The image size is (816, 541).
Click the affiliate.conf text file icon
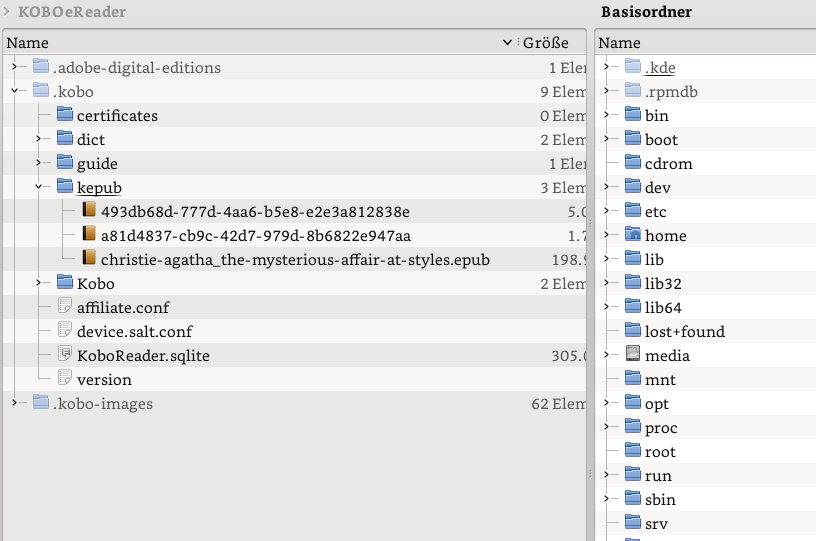click(65, 307)
